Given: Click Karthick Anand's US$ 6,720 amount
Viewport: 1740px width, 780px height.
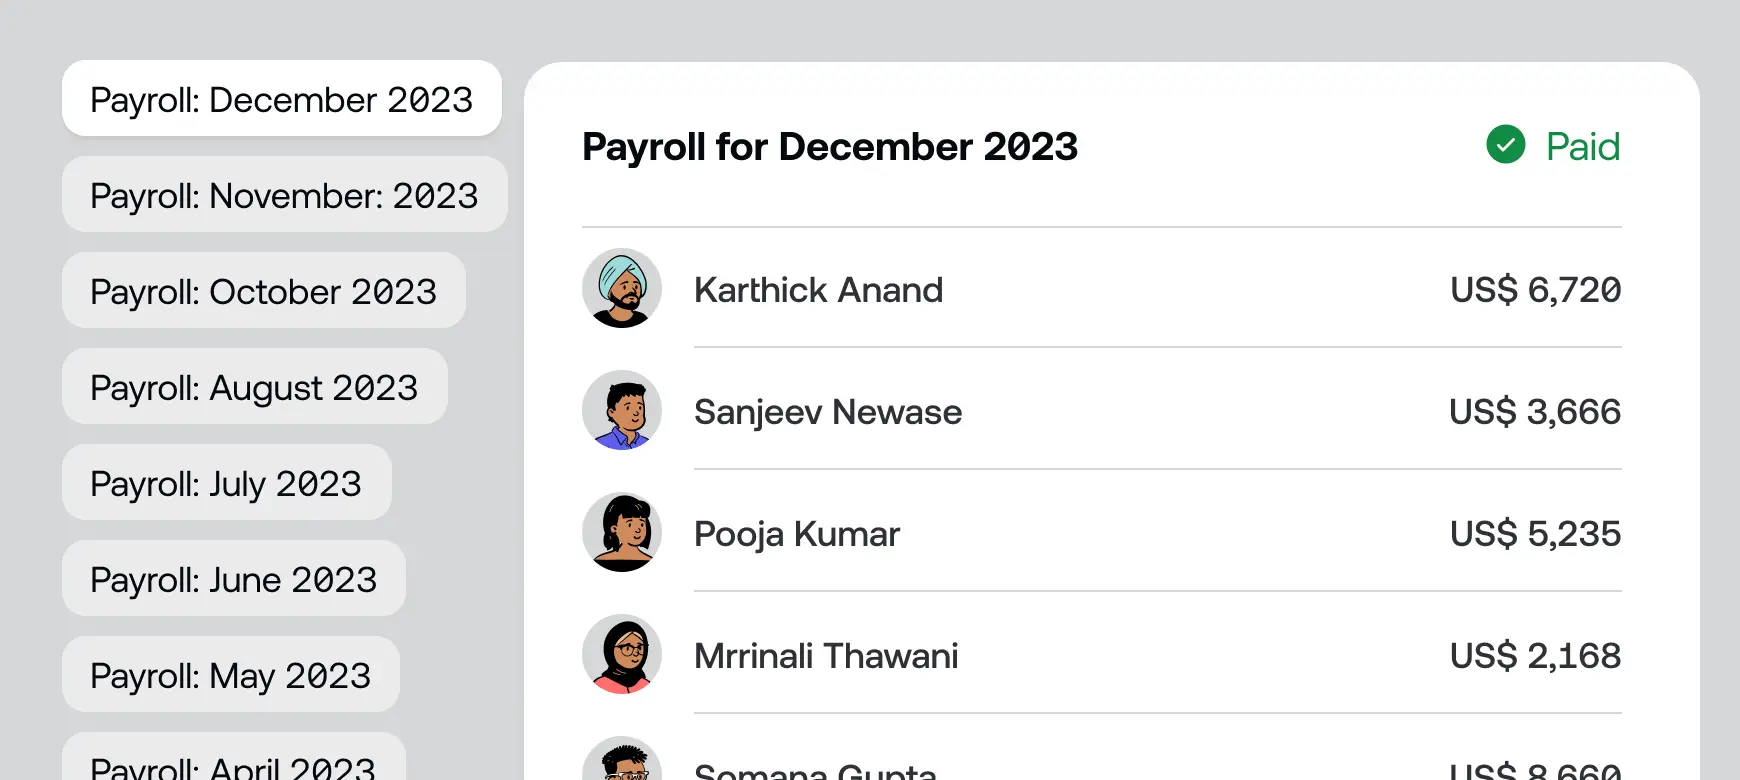Looking at the screenshot, I should tap(1535, 290).
